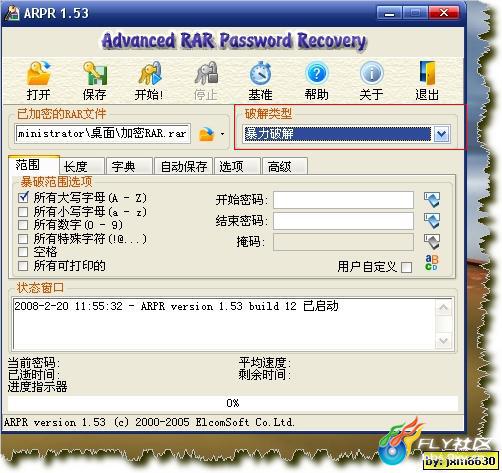Enable 所有特殊字符 (!@...) checkbox
This screenshot has width=502, height=473.
23,239
